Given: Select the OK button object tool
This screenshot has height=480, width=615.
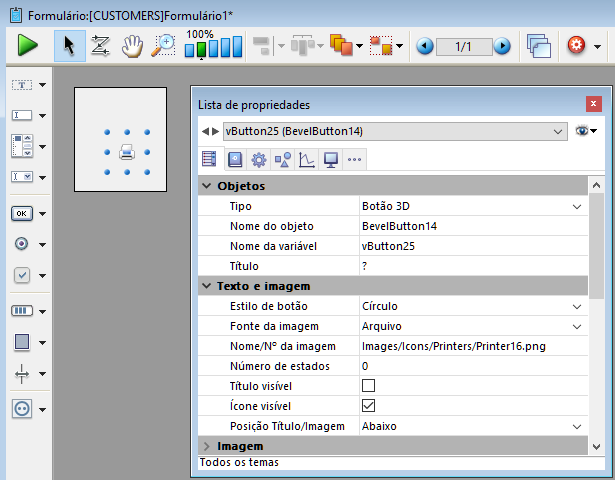Looking at the screenshot, I should click(22, 213).
